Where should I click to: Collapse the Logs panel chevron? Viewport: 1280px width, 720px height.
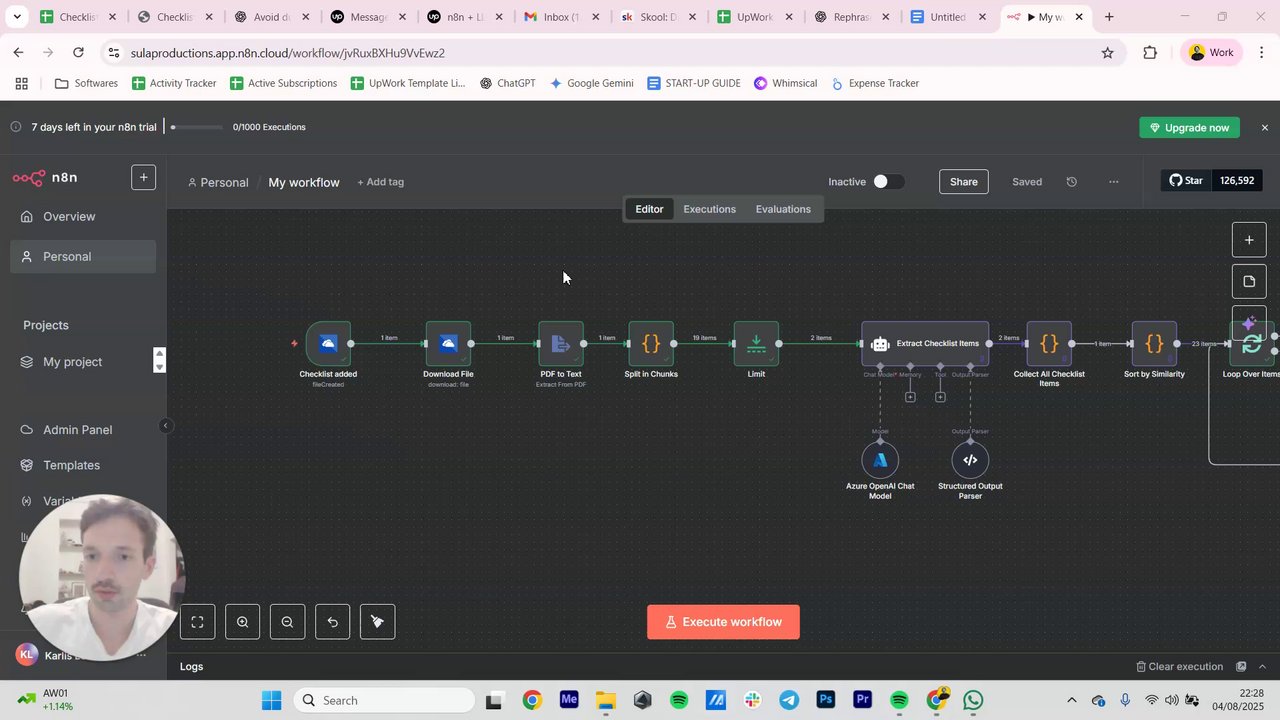tap(1262, 667)
